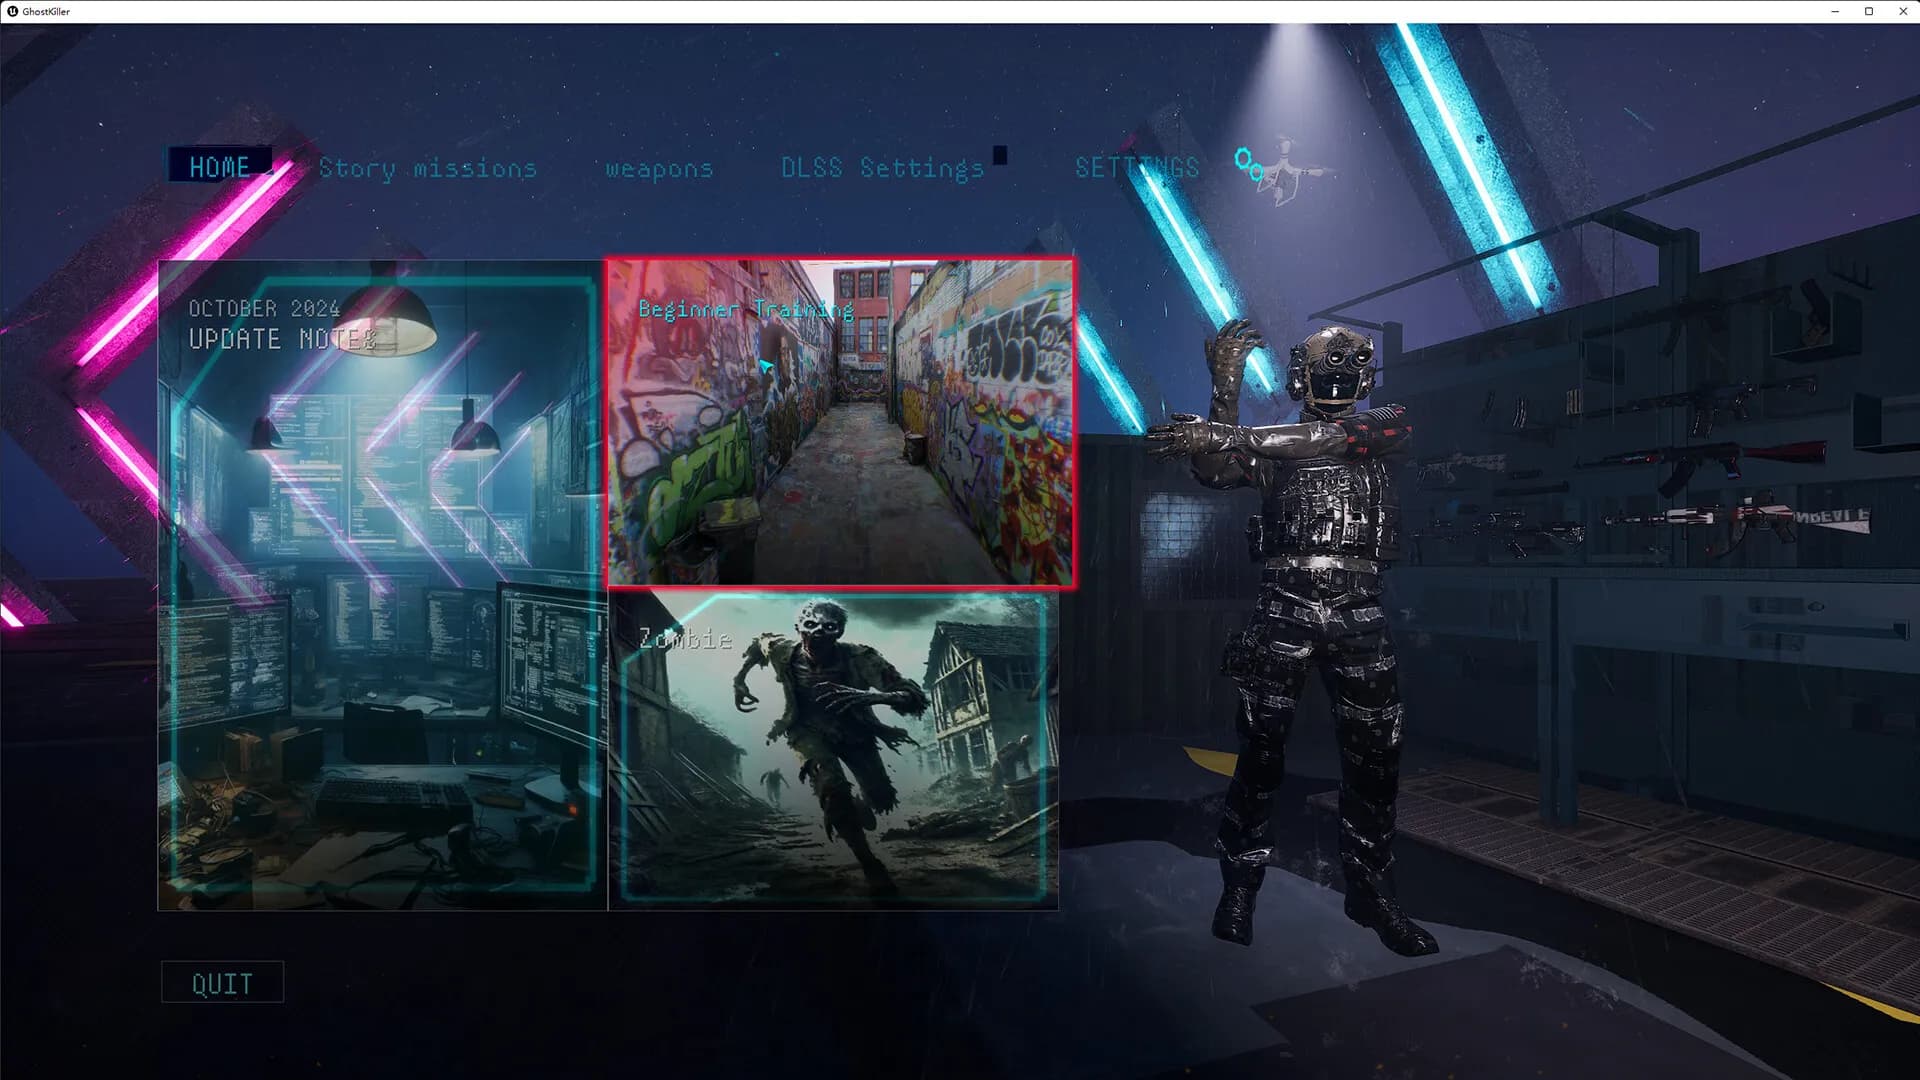Click the Unreal Engine logo in title bar

pyautogui.click(x=12, y=11)
